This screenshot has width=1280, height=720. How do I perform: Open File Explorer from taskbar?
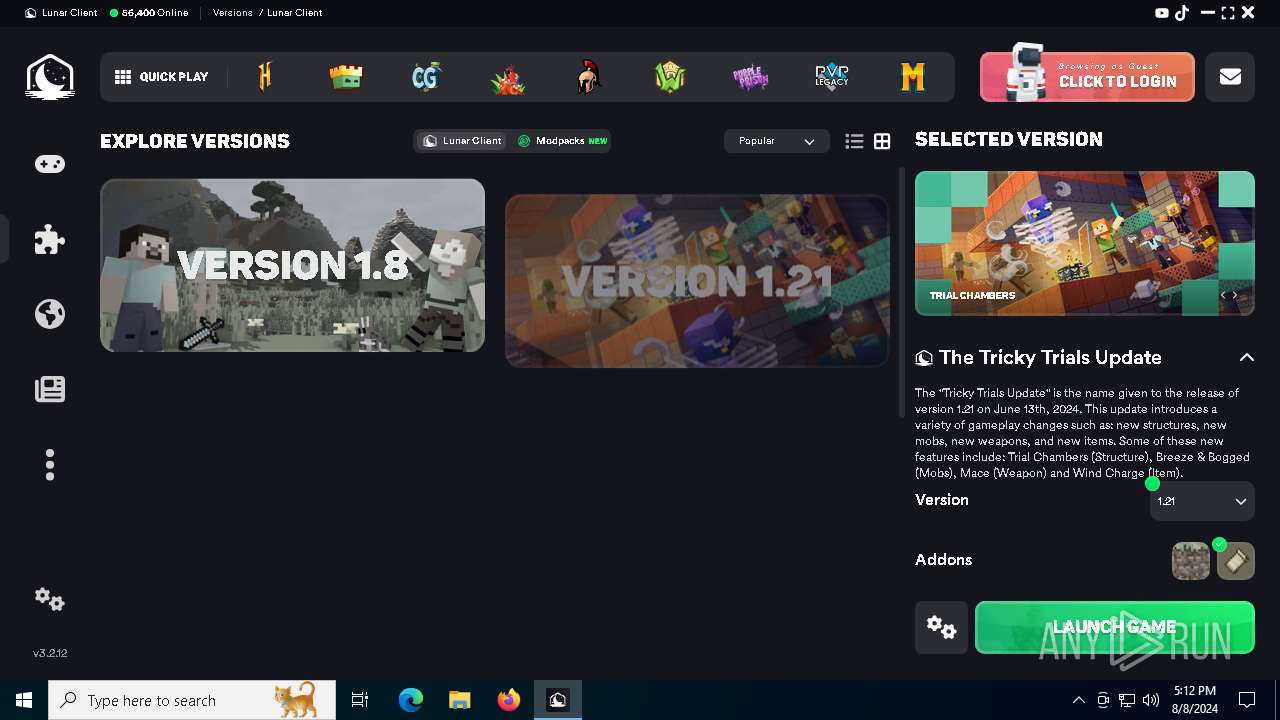(x=460, y=700)
